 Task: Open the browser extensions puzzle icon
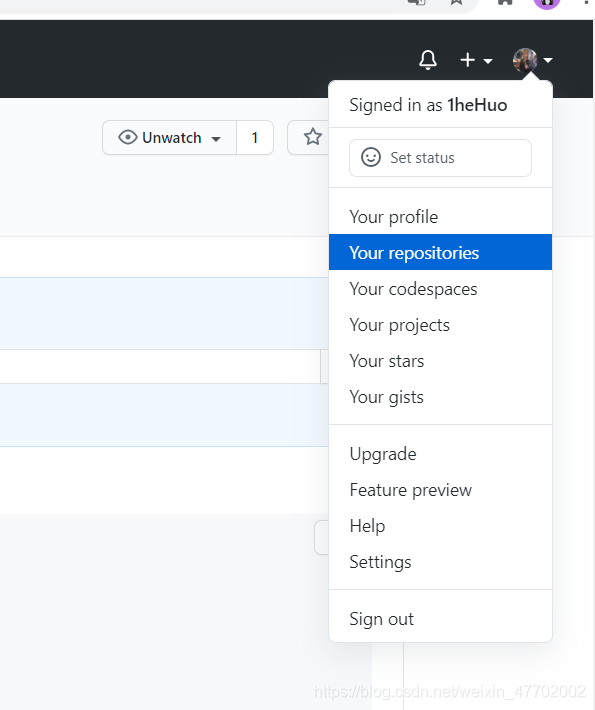(x=505, y=2)
